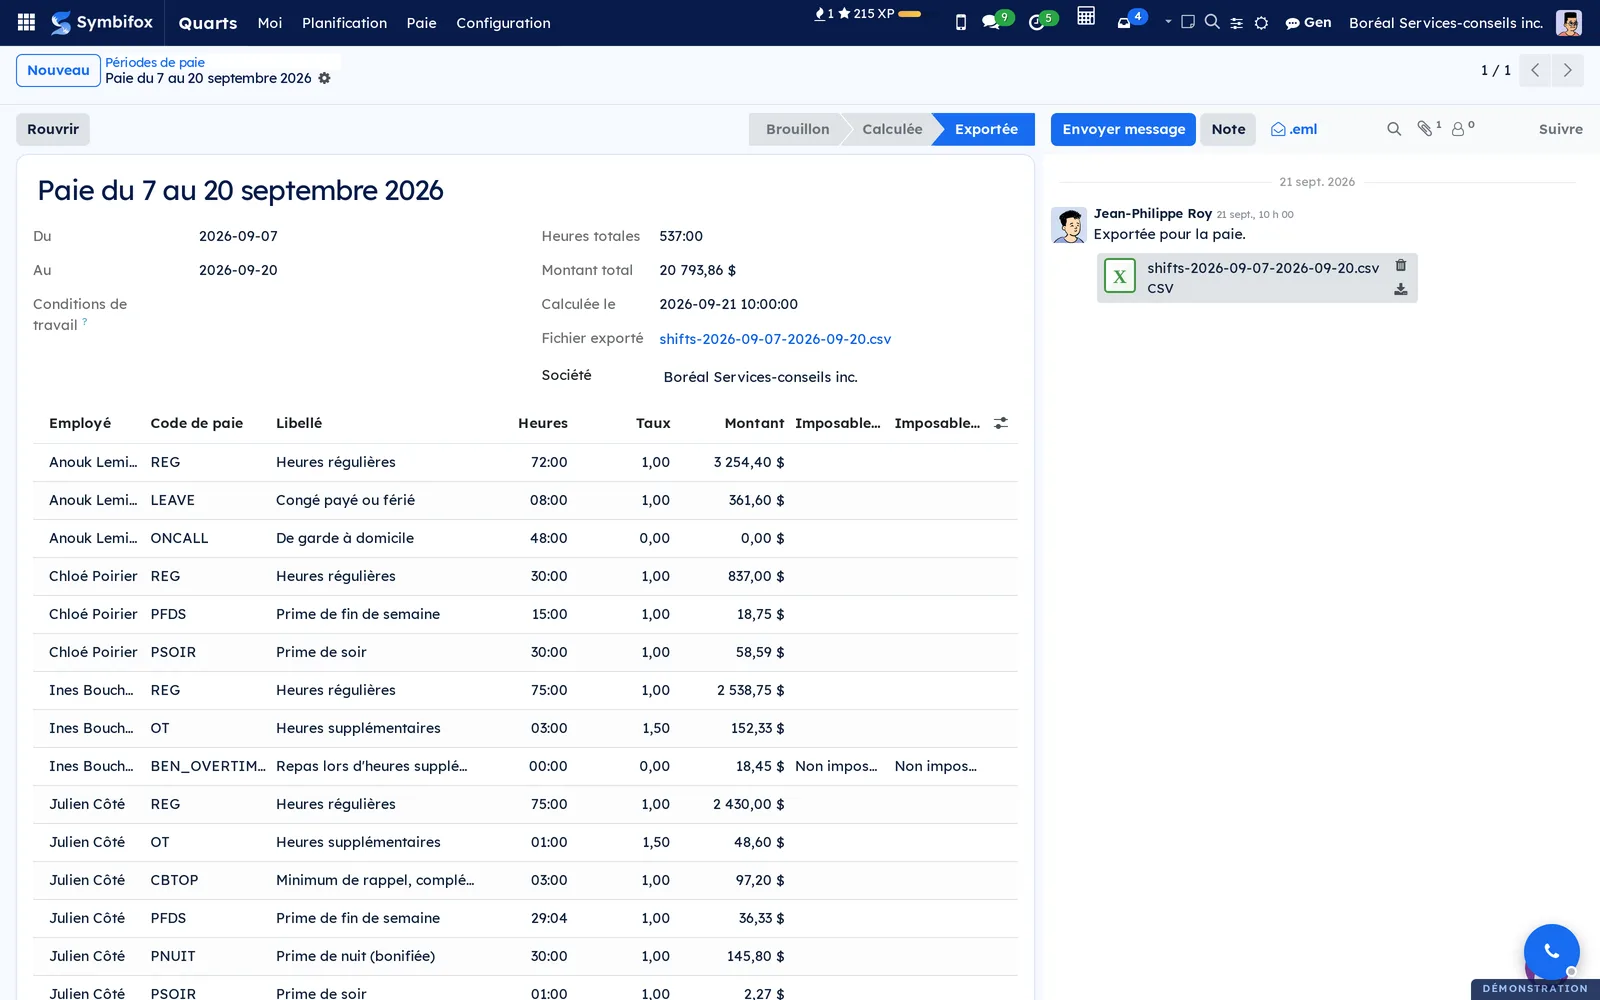Click Suivre to follow record
The height and width of the screenshot is (1000, 1600).
coord(1560,129)
